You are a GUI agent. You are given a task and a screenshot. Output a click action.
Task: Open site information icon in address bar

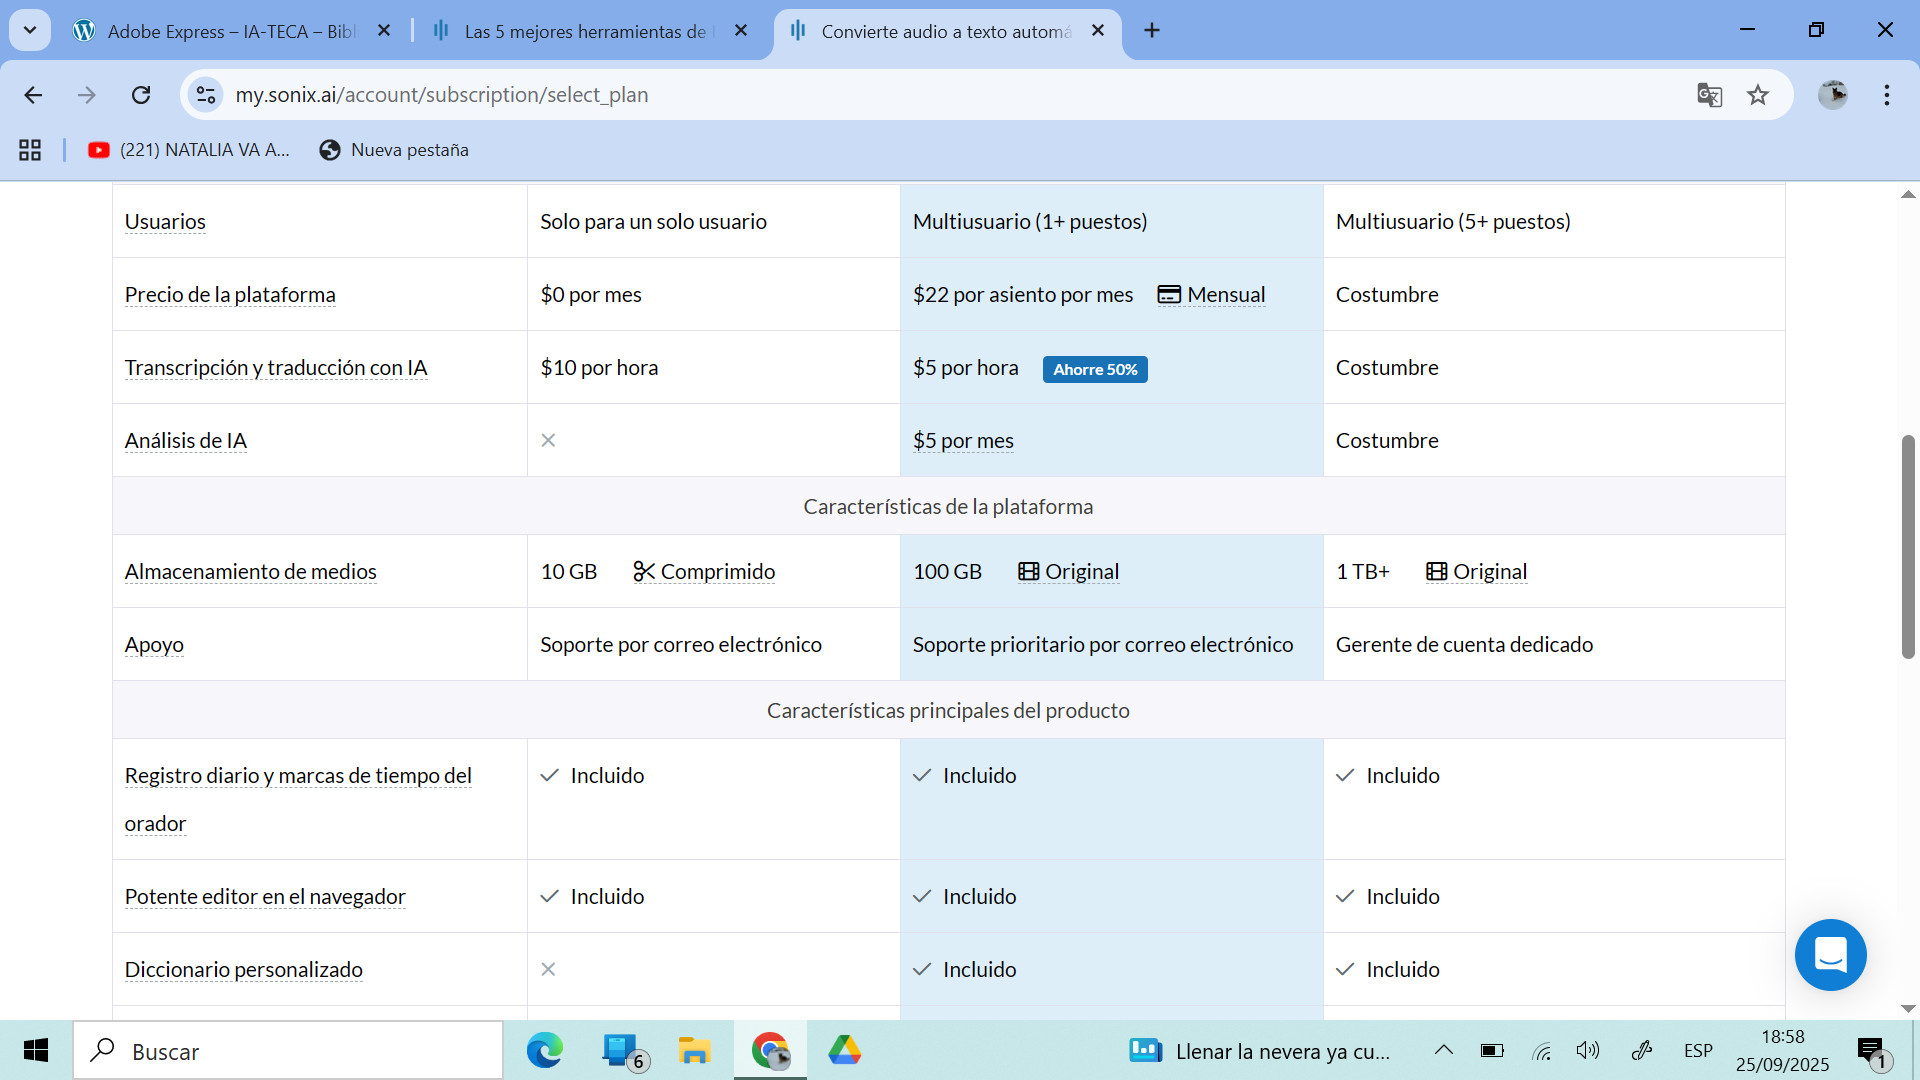point(206,95)
